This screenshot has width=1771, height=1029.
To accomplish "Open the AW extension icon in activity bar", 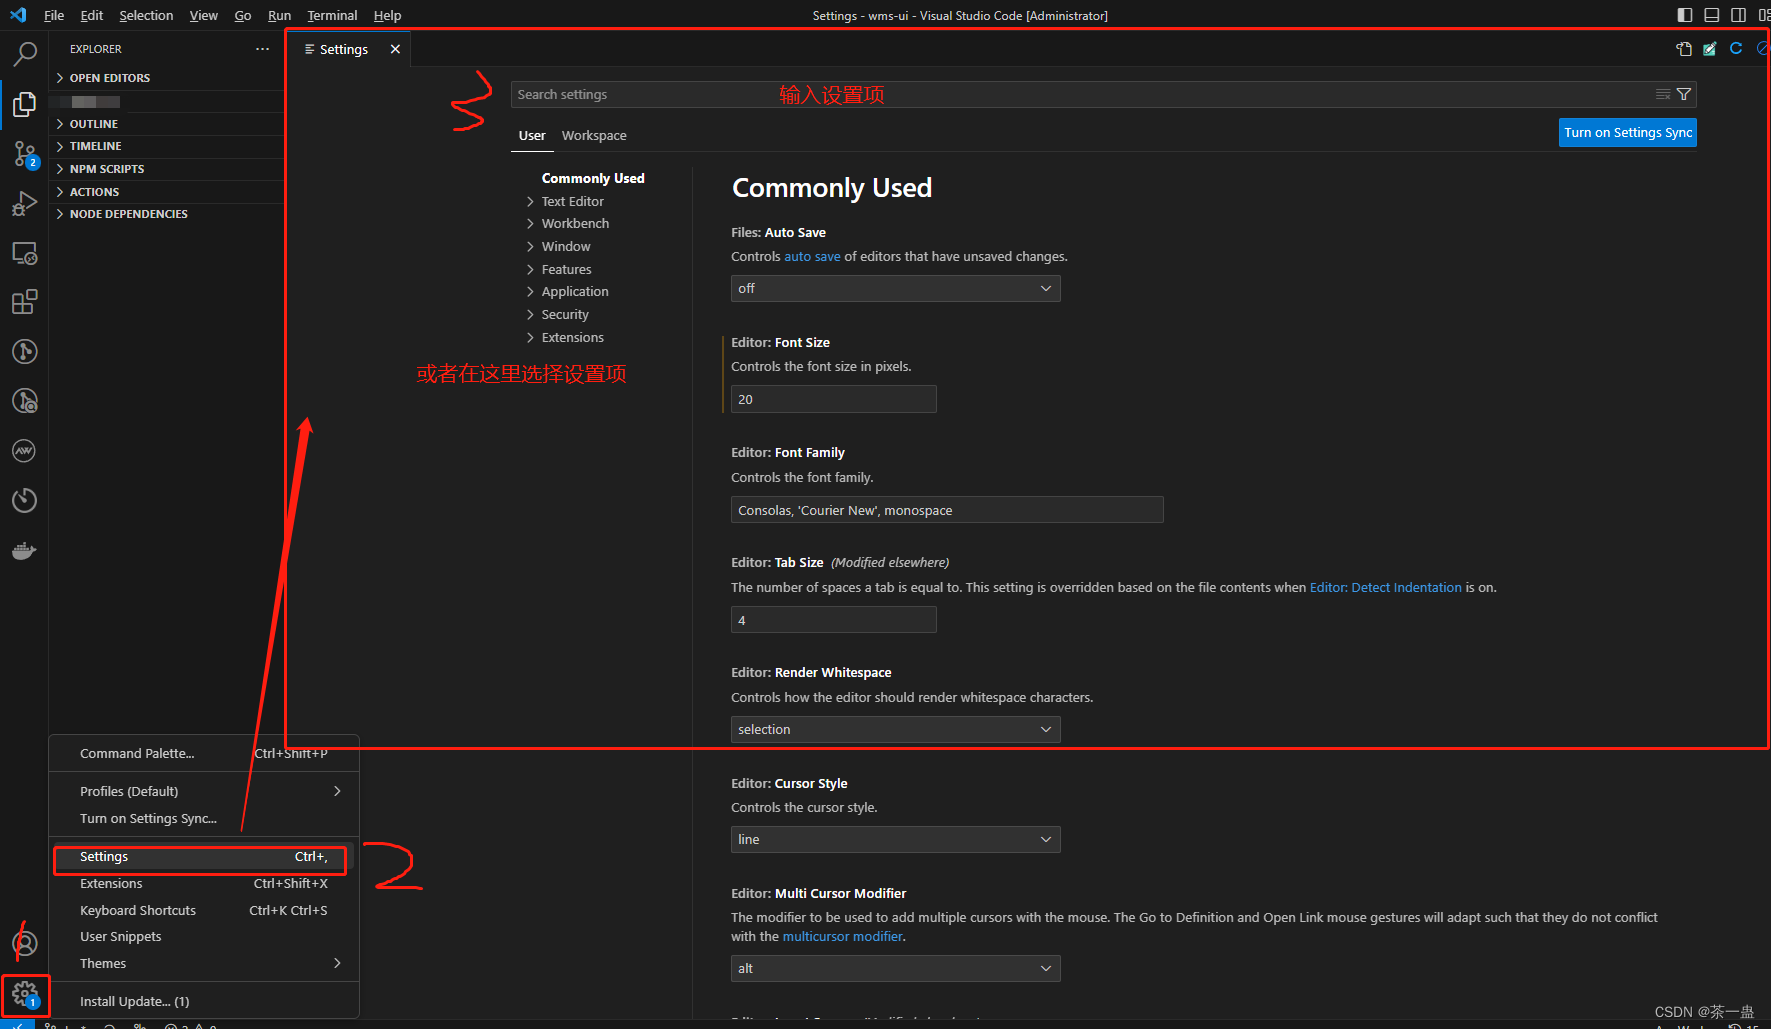I will coord(24,451).
